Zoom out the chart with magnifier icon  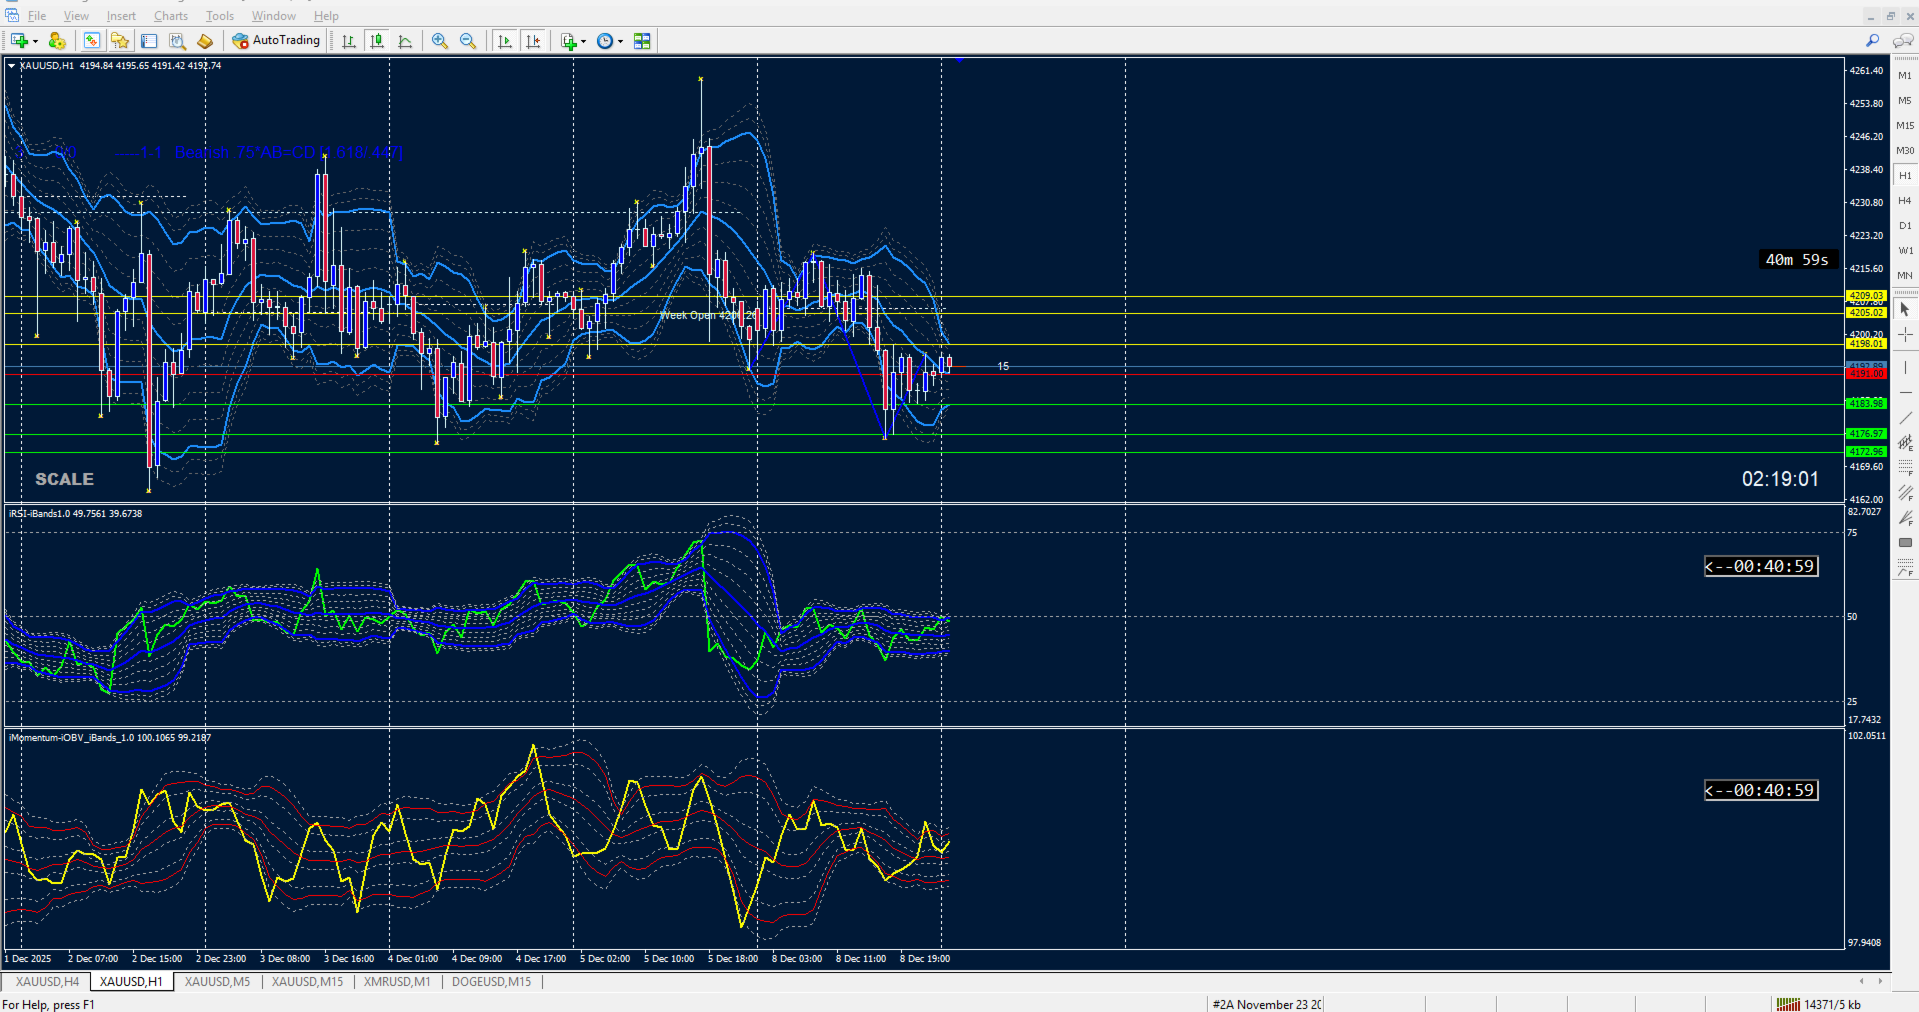click(x=468, y=41)
